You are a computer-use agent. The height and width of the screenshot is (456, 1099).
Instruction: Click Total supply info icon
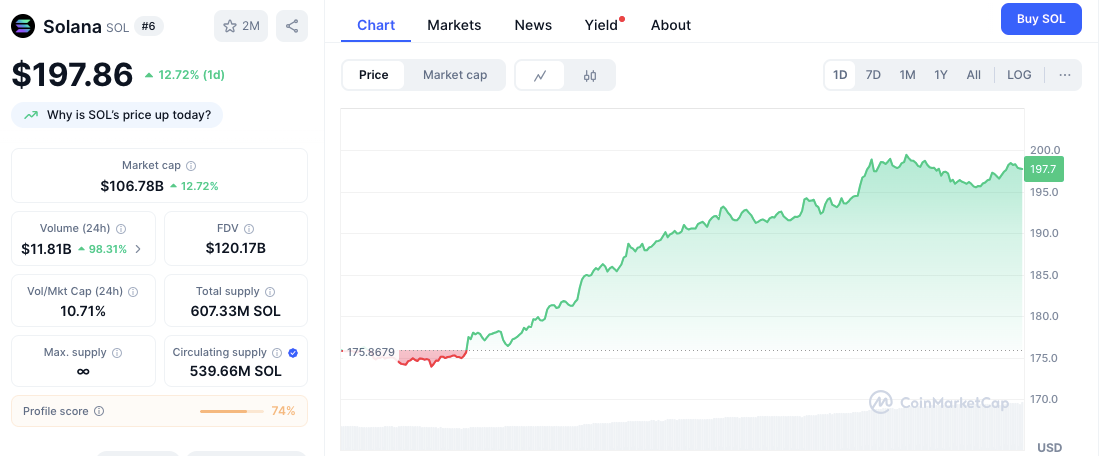pos(270,291)
